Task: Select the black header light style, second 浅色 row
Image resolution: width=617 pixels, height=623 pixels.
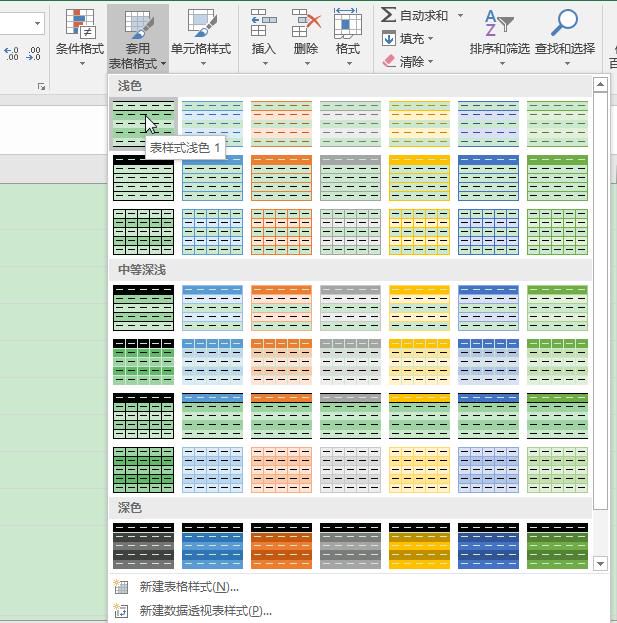Action: (x=143, y=178)
